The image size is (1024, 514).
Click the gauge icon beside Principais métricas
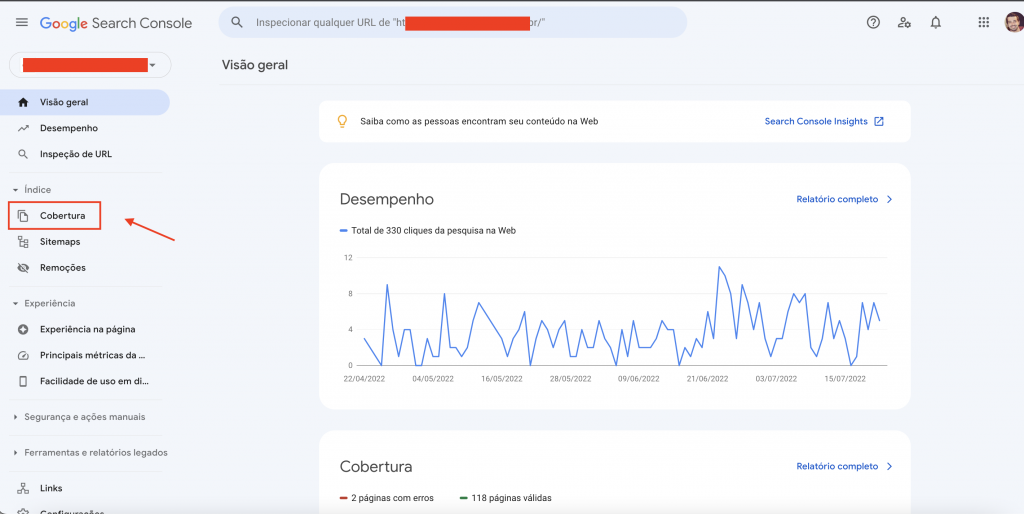(x=24, y=356)
